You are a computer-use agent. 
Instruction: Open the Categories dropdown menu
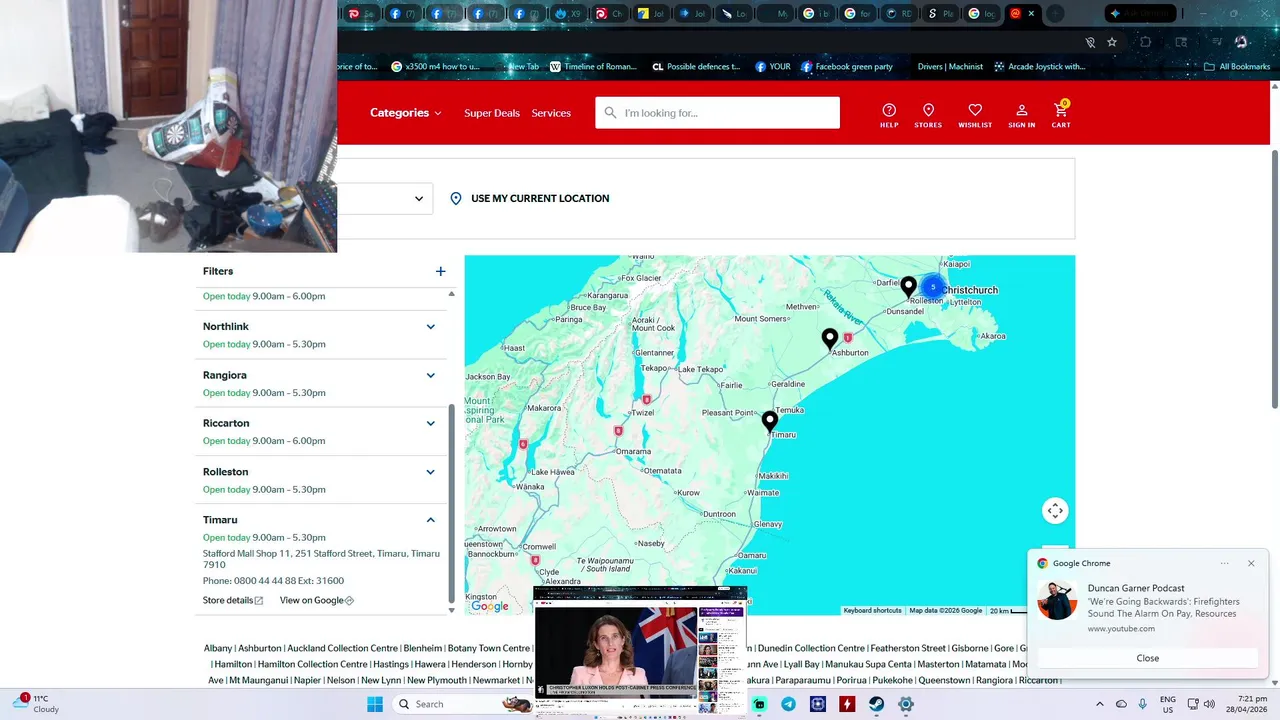pos(405,113)
